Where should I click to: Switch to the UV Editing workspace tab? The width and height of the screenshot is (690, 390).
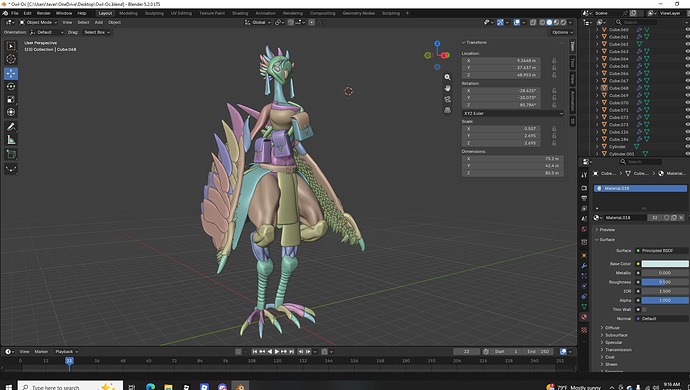point(181,13)
